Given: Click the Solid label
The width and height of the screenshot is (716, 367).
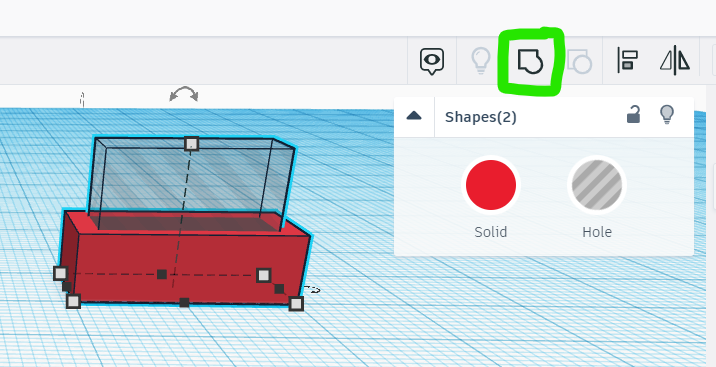Looking at the screenshot, I should point(491,232).
